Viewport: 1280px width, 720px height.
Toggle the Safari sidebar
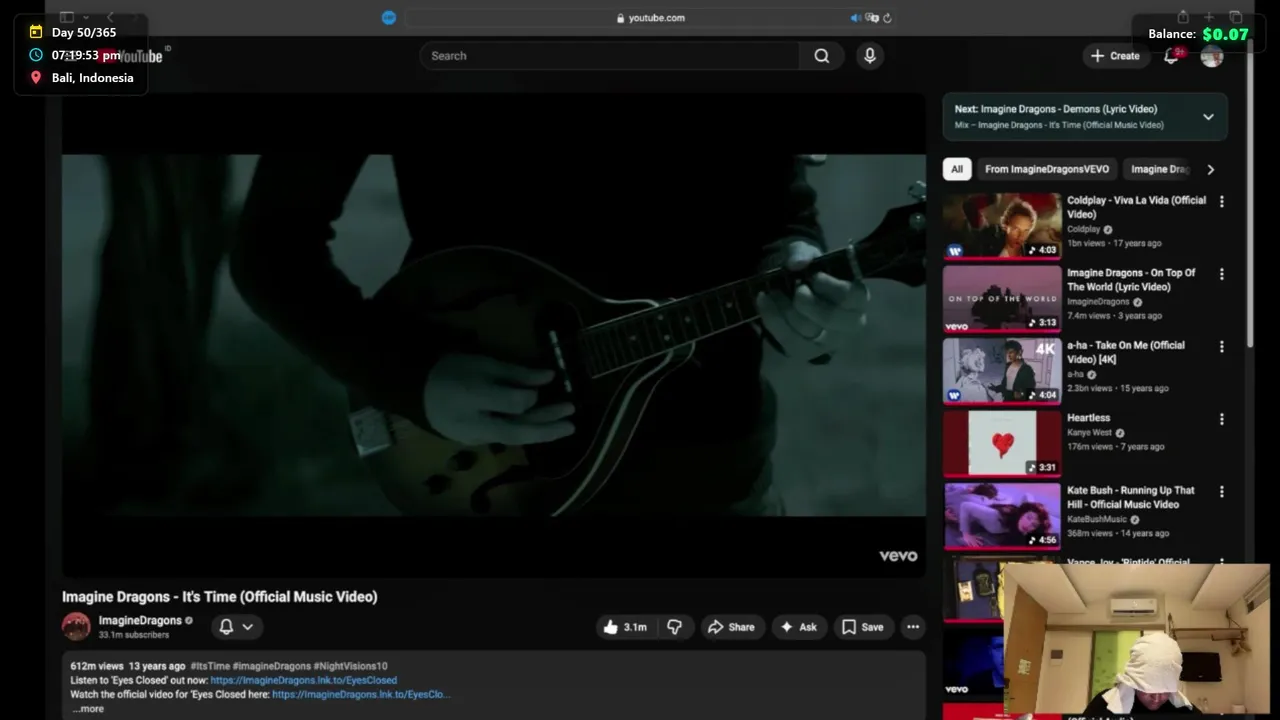[67, 17]
